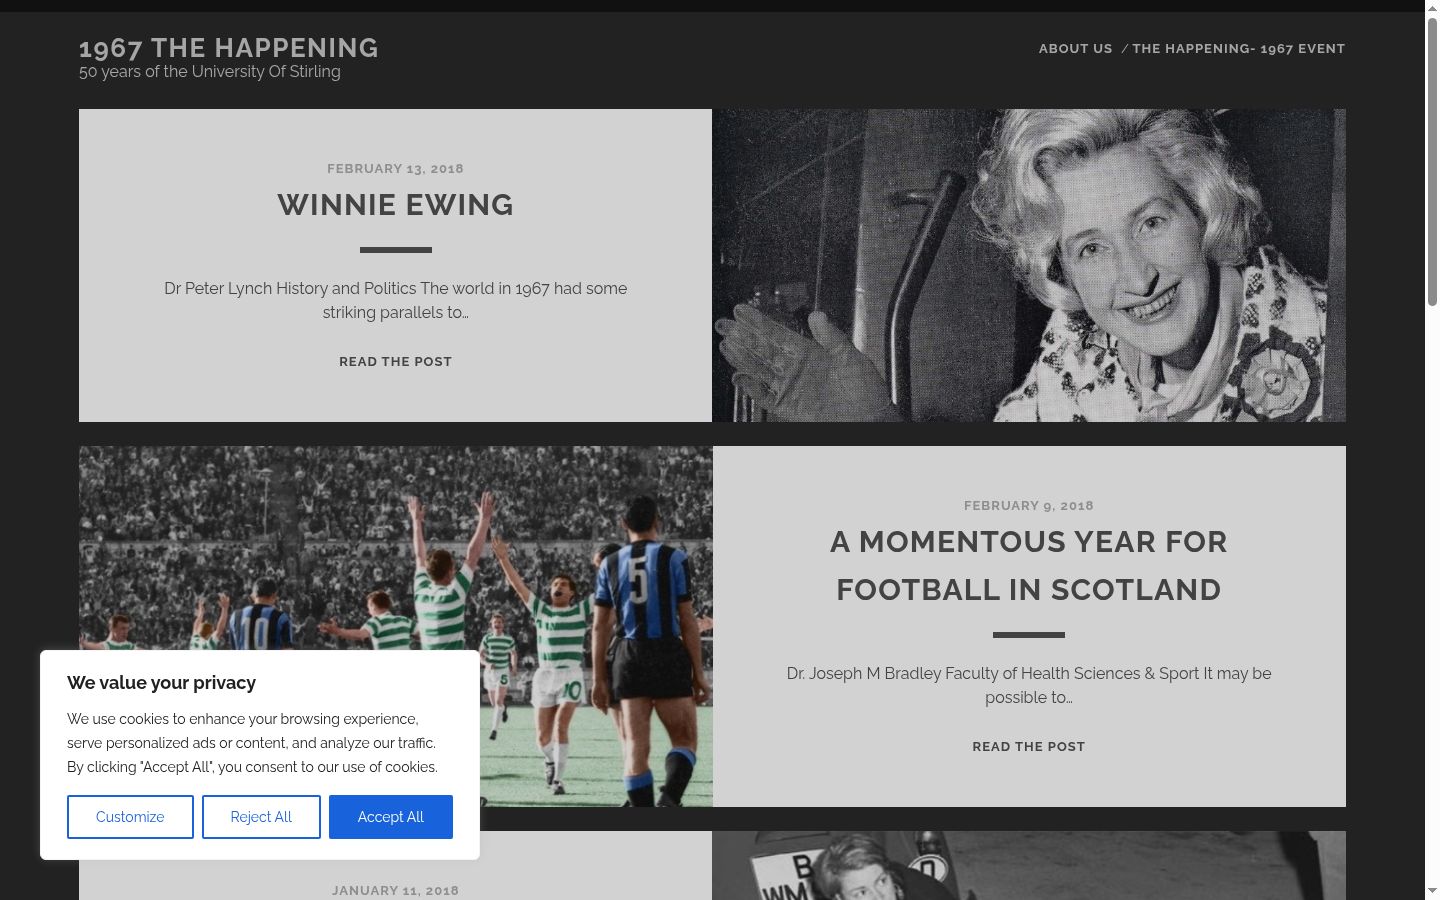Viewport: 1440px width, 900px height.
Task: Open the Winnie Ewing post title
Action: click(395, 205)
